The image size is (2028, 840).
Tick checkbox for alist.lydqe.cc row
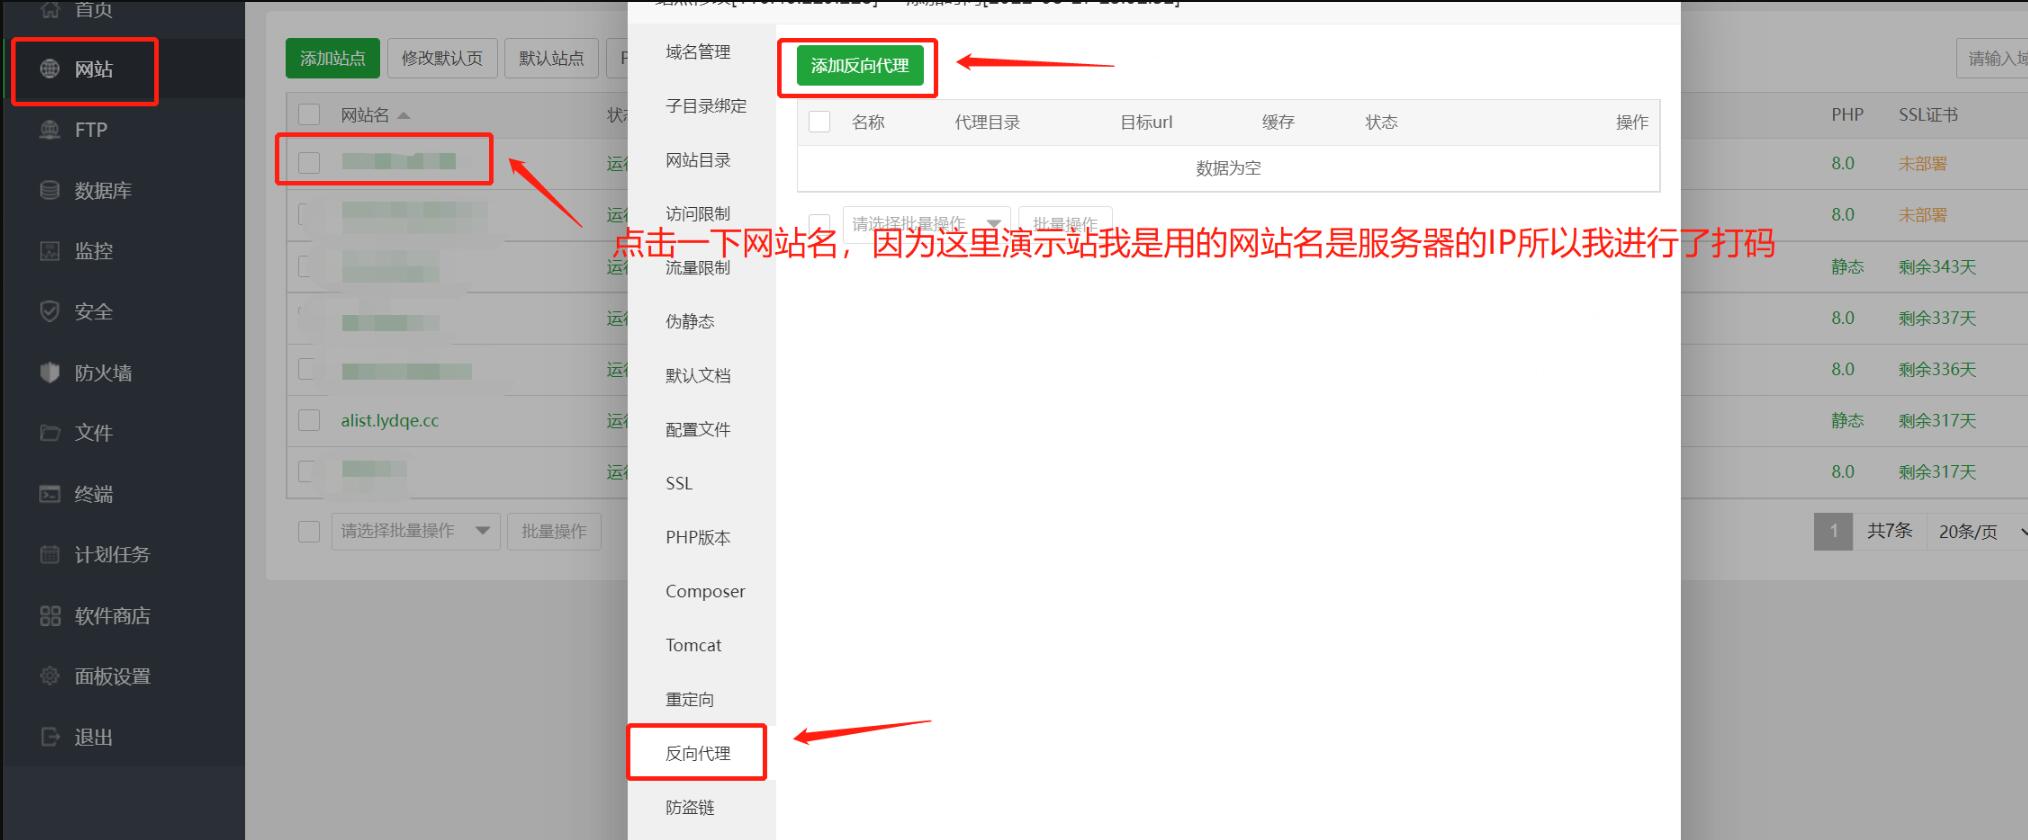[309, 420]
